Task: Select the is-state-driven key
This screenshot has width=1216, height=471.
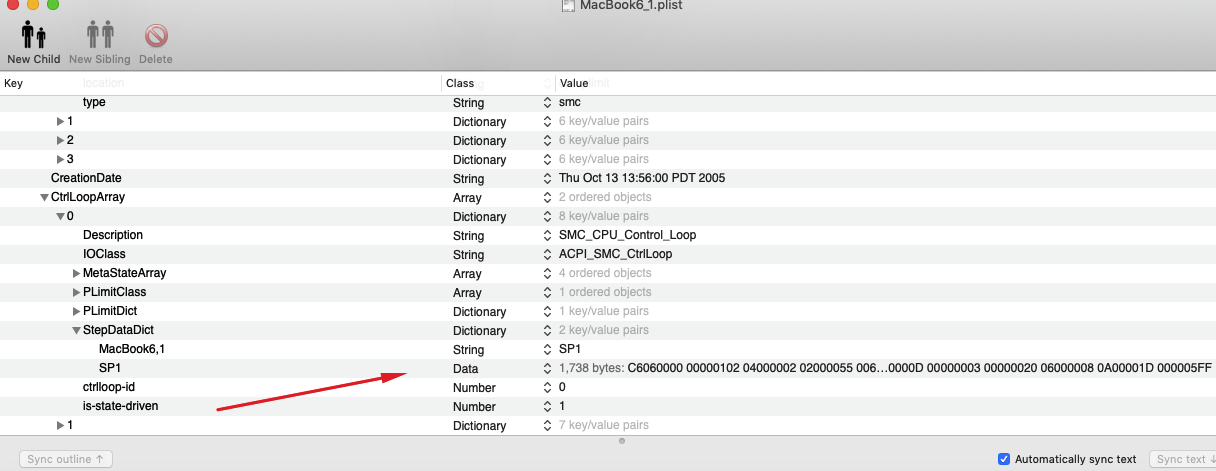Action: [121, 406]
